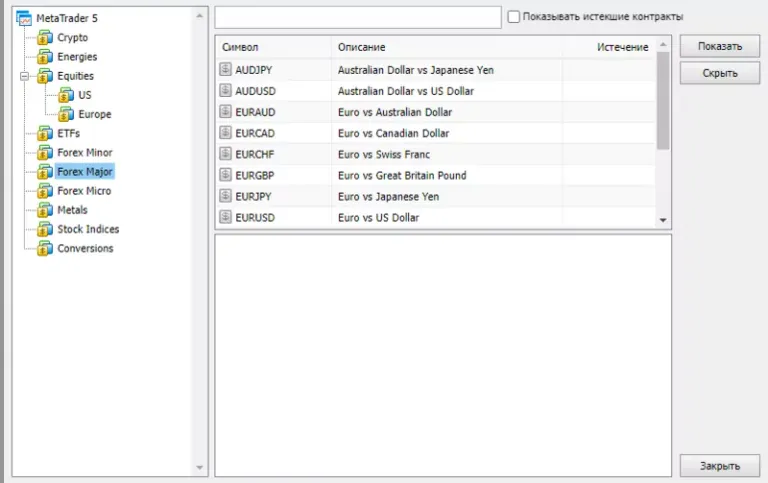Select the MetaTrader 5 root label

click(x=67, y=18)
